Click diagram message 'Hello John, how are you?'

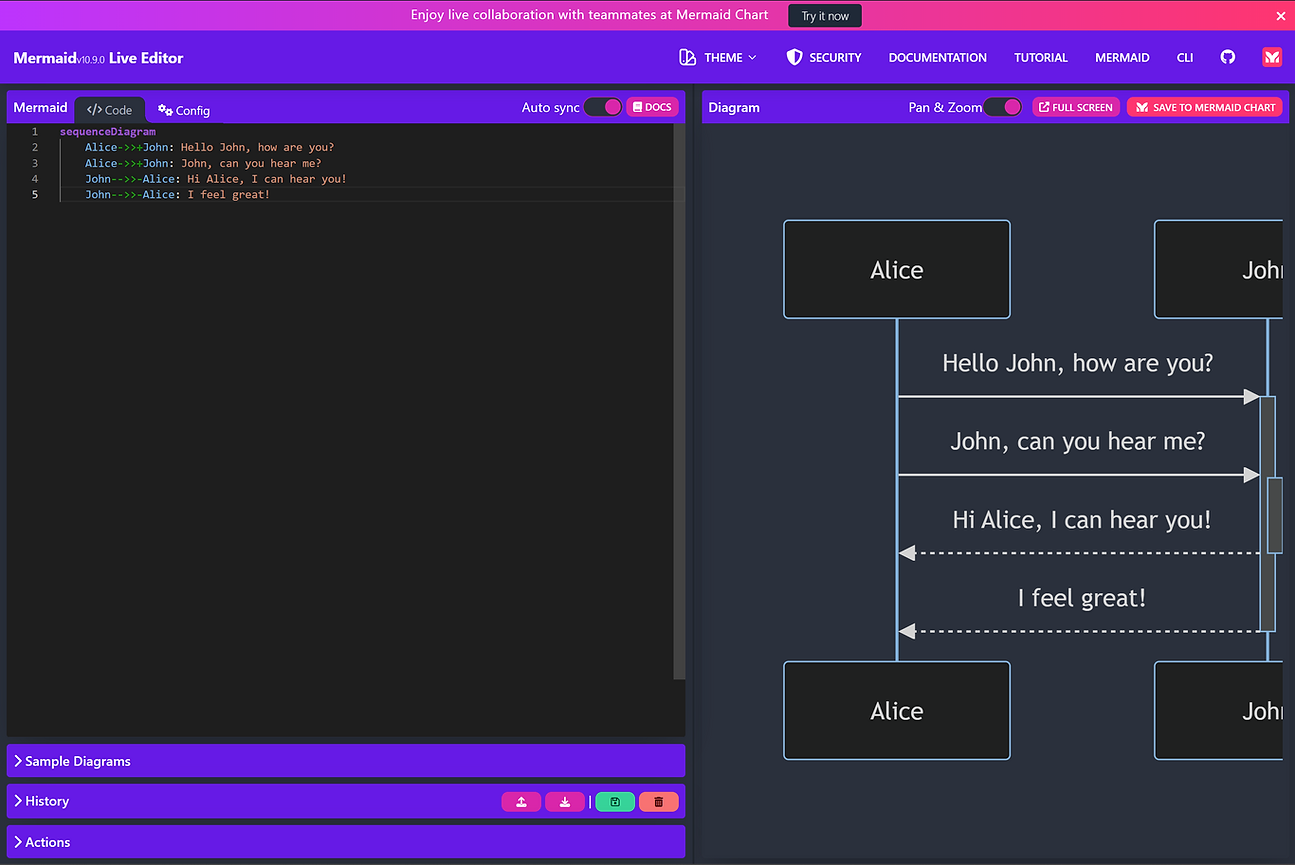coord(1078,363)
